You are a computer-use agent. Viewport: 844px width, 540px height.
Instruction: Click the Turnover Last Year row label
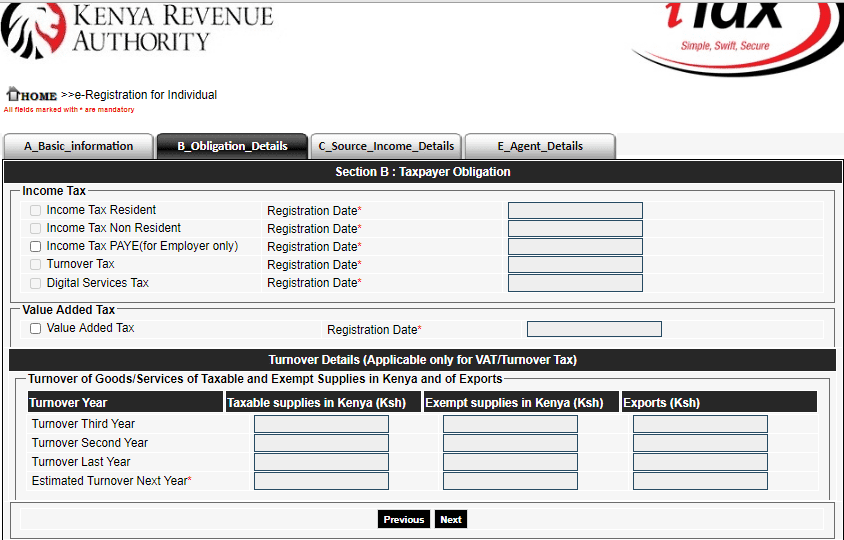pos(81,461)
